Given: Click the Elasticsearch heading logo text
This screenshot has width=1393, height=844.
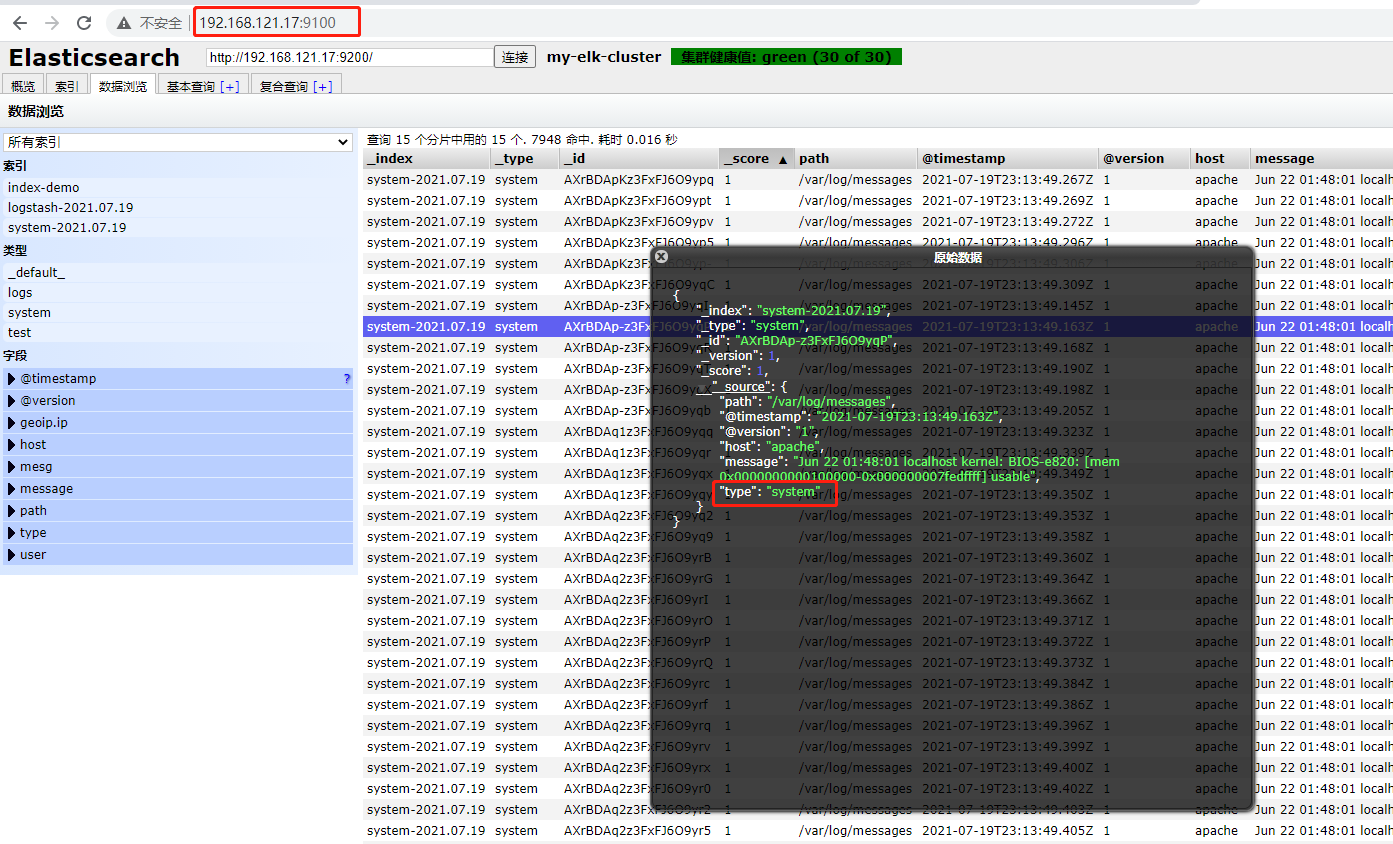Looking at the screenshot, I should point(94,57).
